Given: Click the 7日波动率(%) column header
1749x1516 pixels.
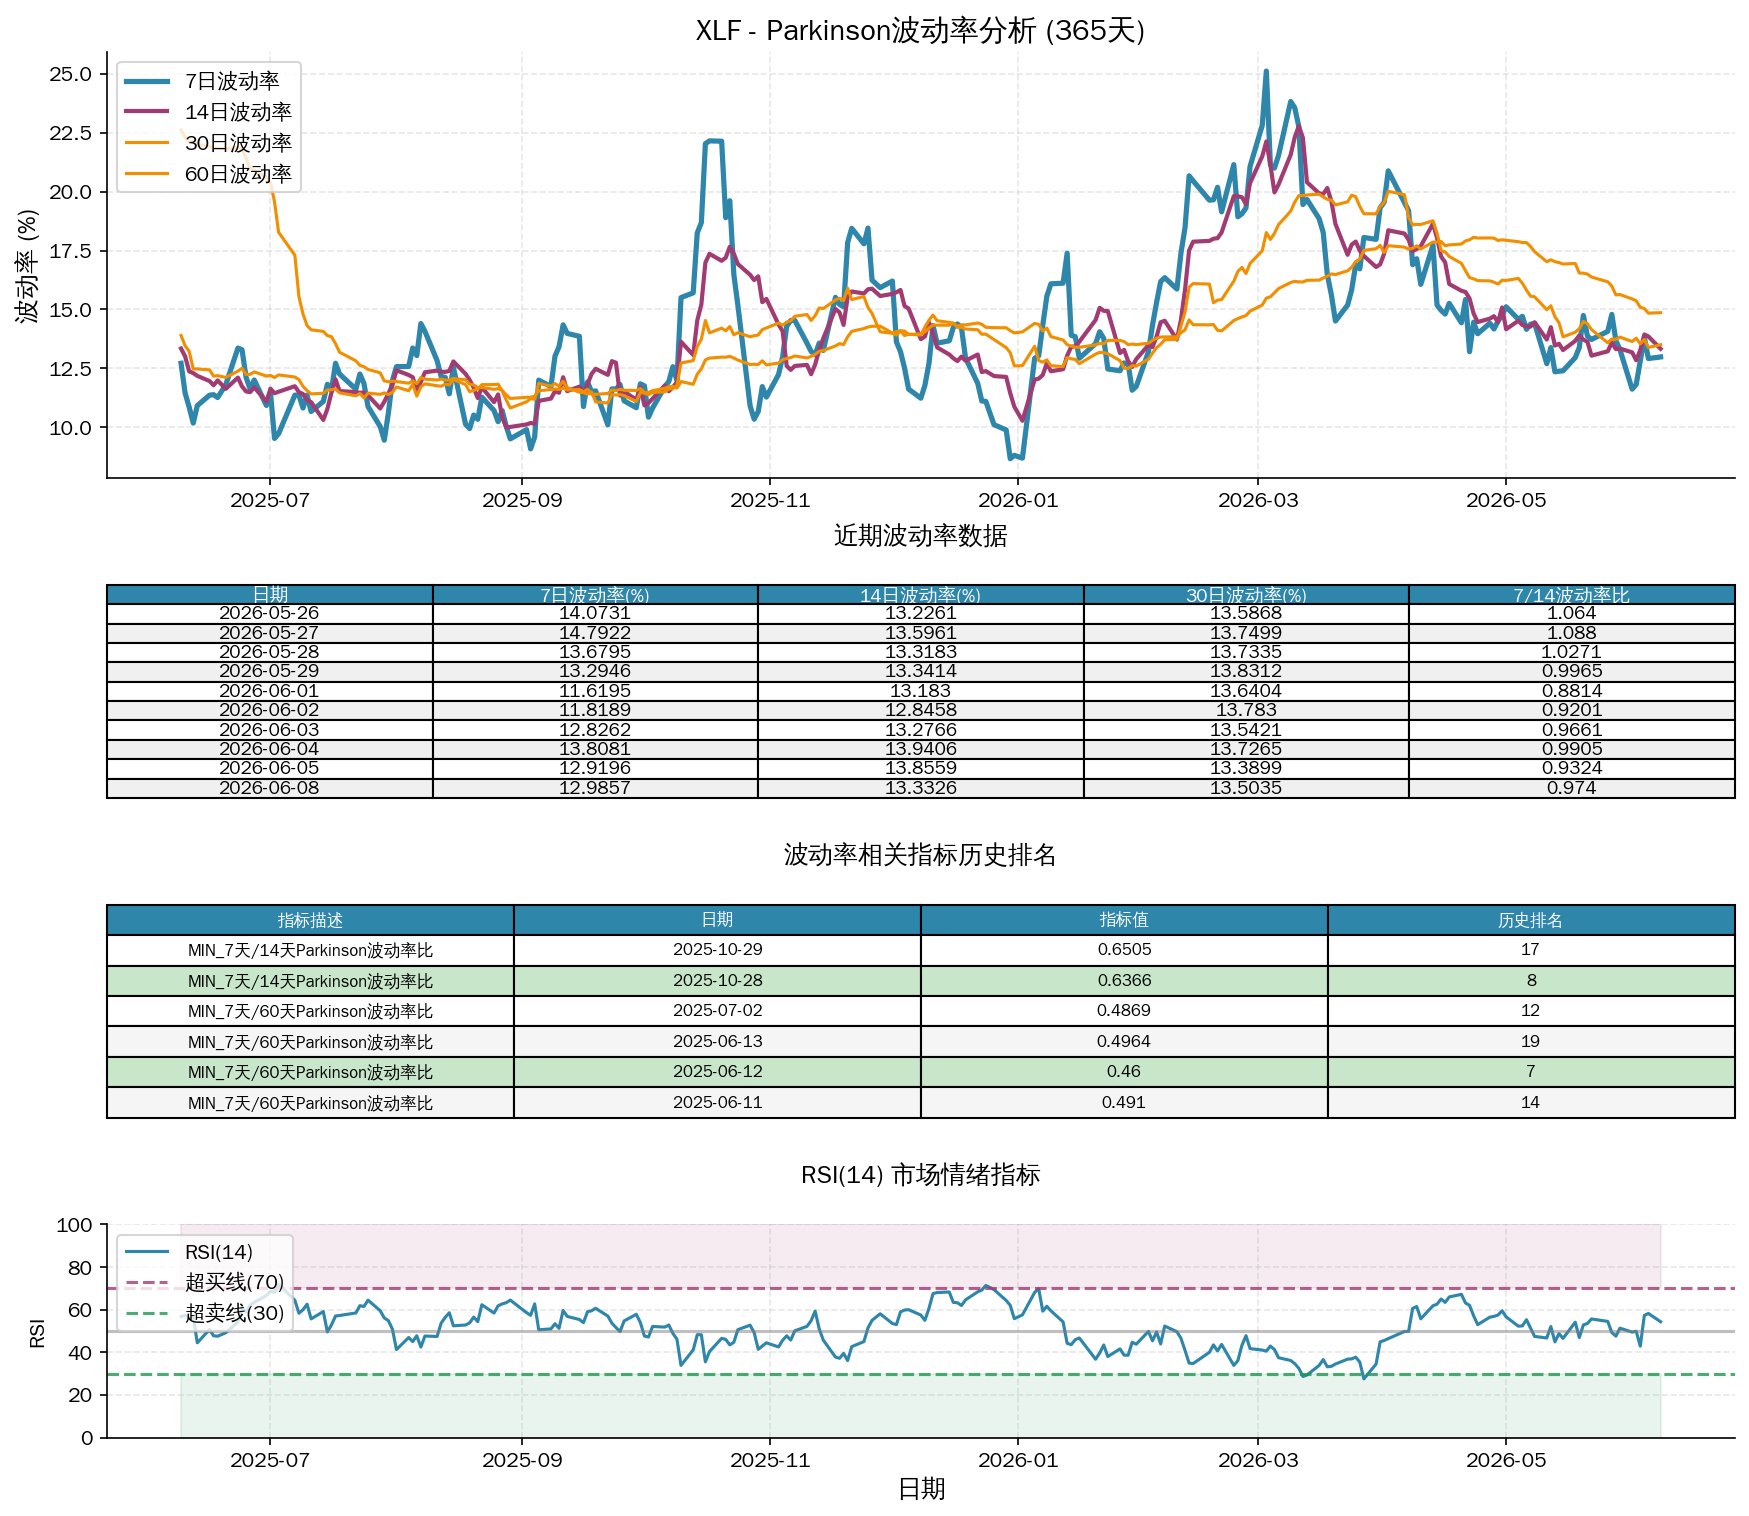Looking at the screenshot, I should [595, 595].
